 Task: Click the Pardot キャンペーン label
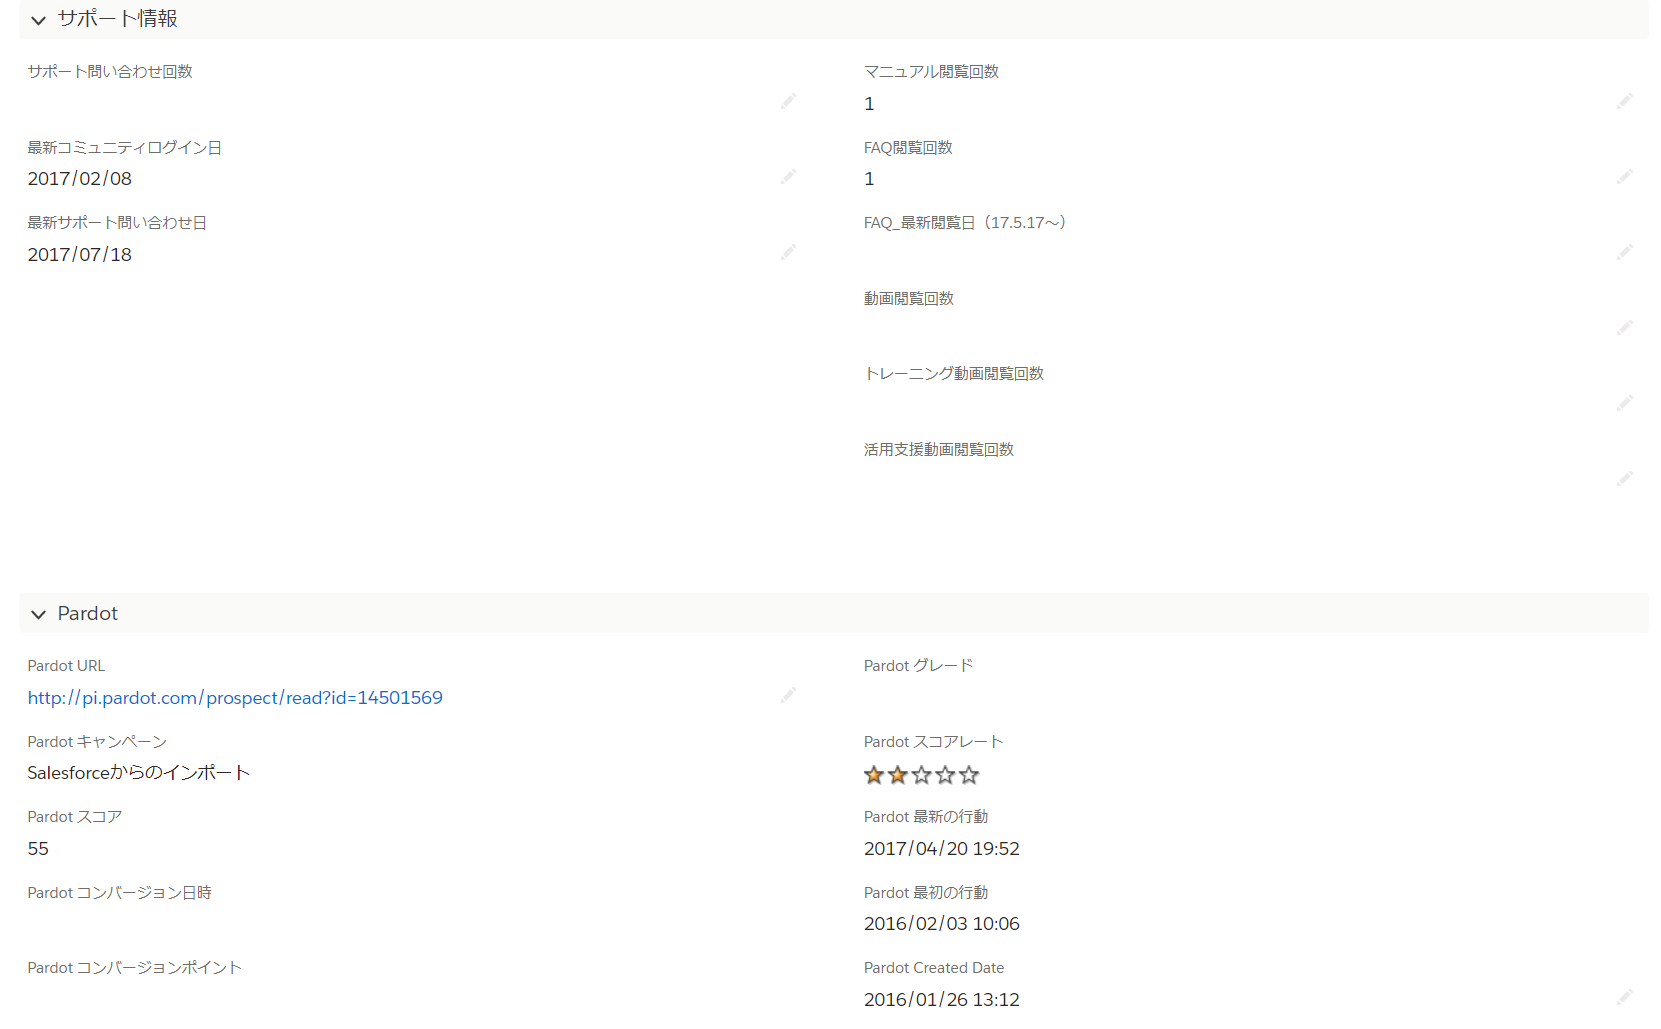(97, 742)
